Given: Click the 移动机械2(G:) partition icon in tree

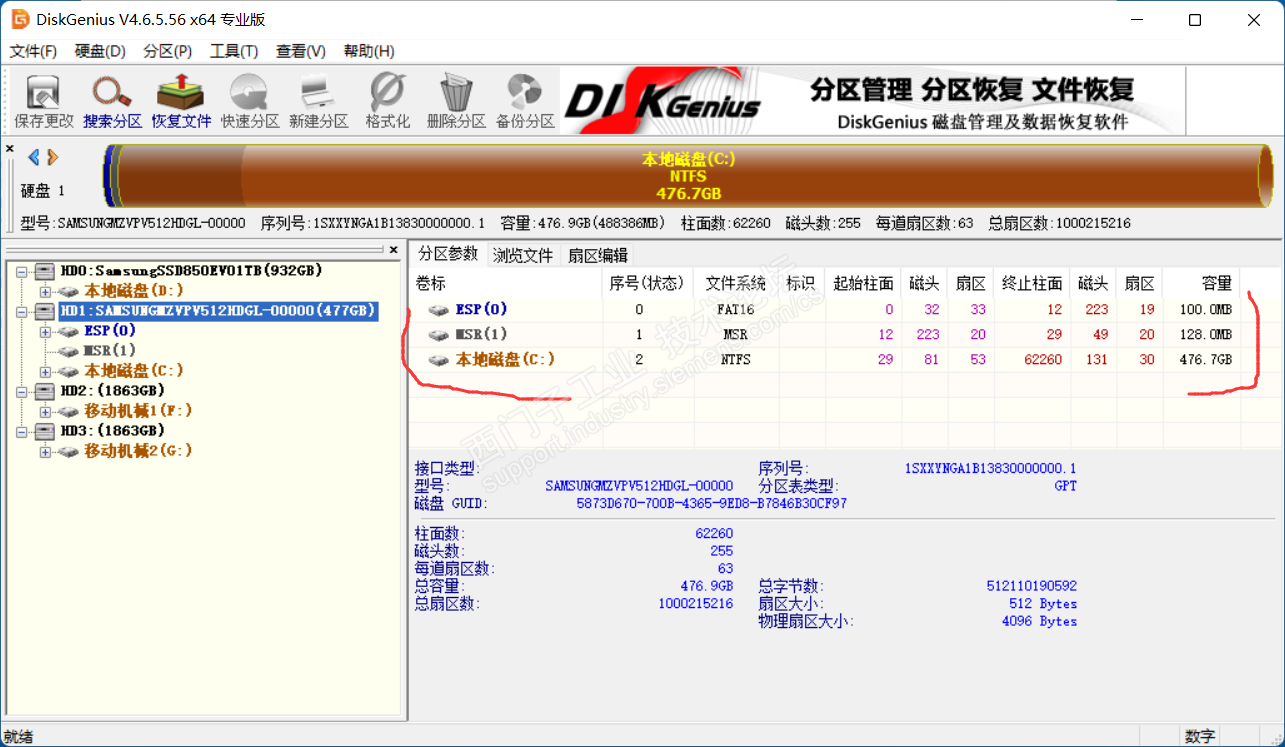Looking at the screenshot, I should pyautogui.click(x=69, y=451).
